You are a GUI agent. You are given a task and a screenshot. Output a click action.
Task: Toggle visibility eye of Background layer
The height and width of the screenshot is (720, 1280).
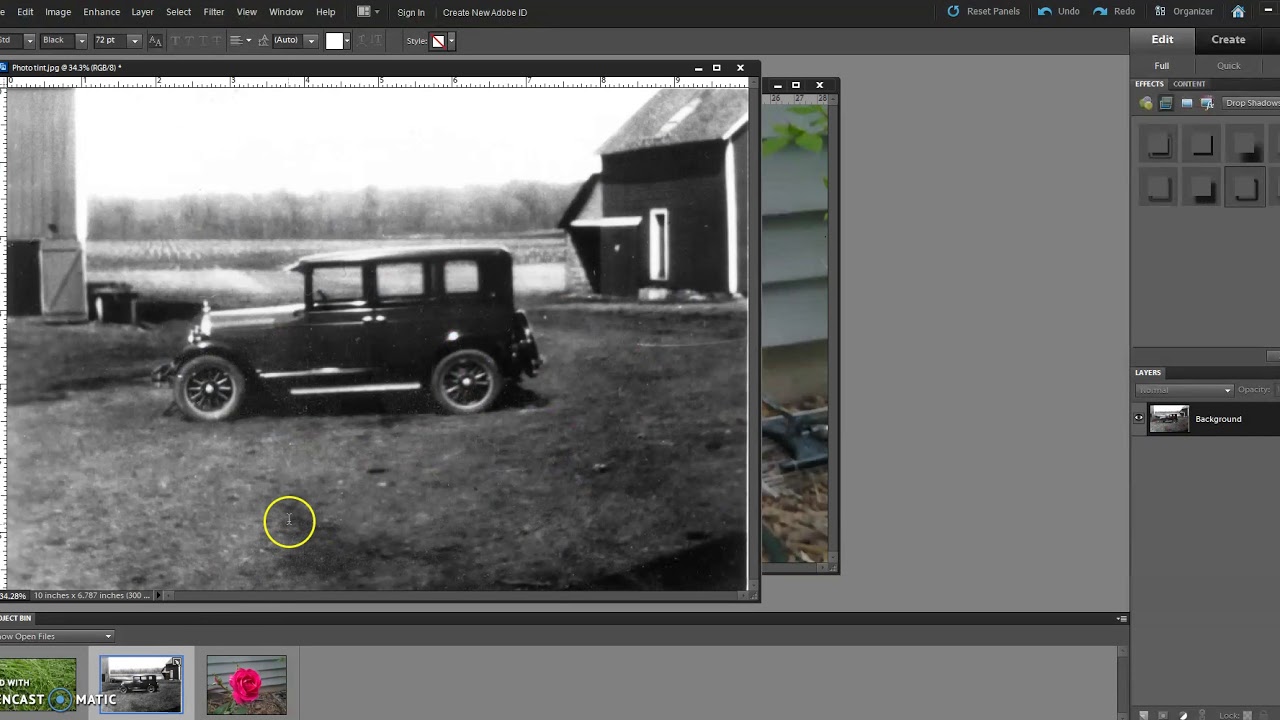click(x=1138, y=418)
